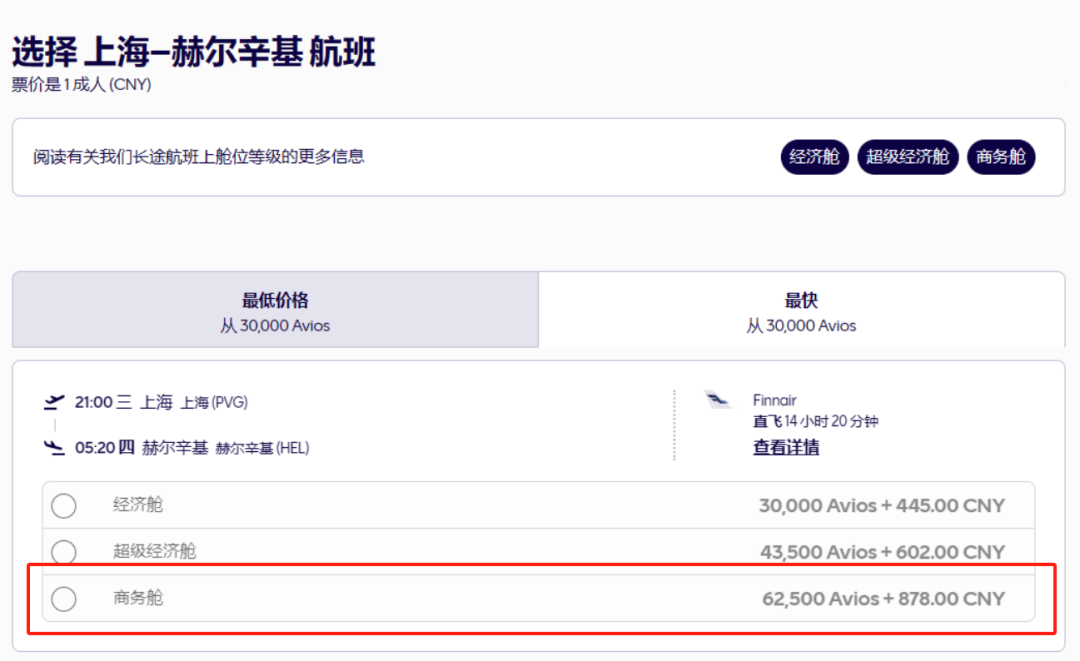Viewport: 1080px width, 661px height.
Task: Click the 阅读有关我们长途航班上舱位等级的更多信息 text
Action: [x=198, y=157]
